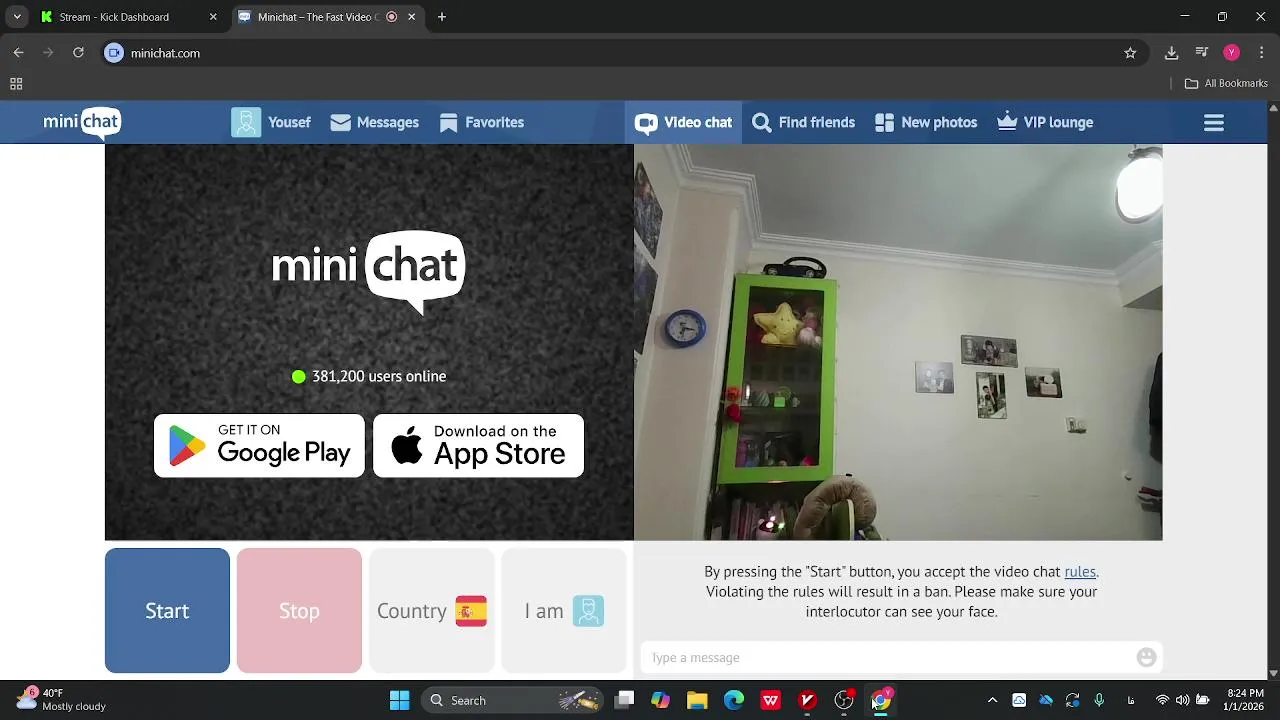The height and width of the screenshot is (720, 1280).
Task: Select the Video chat tab
Action: point(683,122)
